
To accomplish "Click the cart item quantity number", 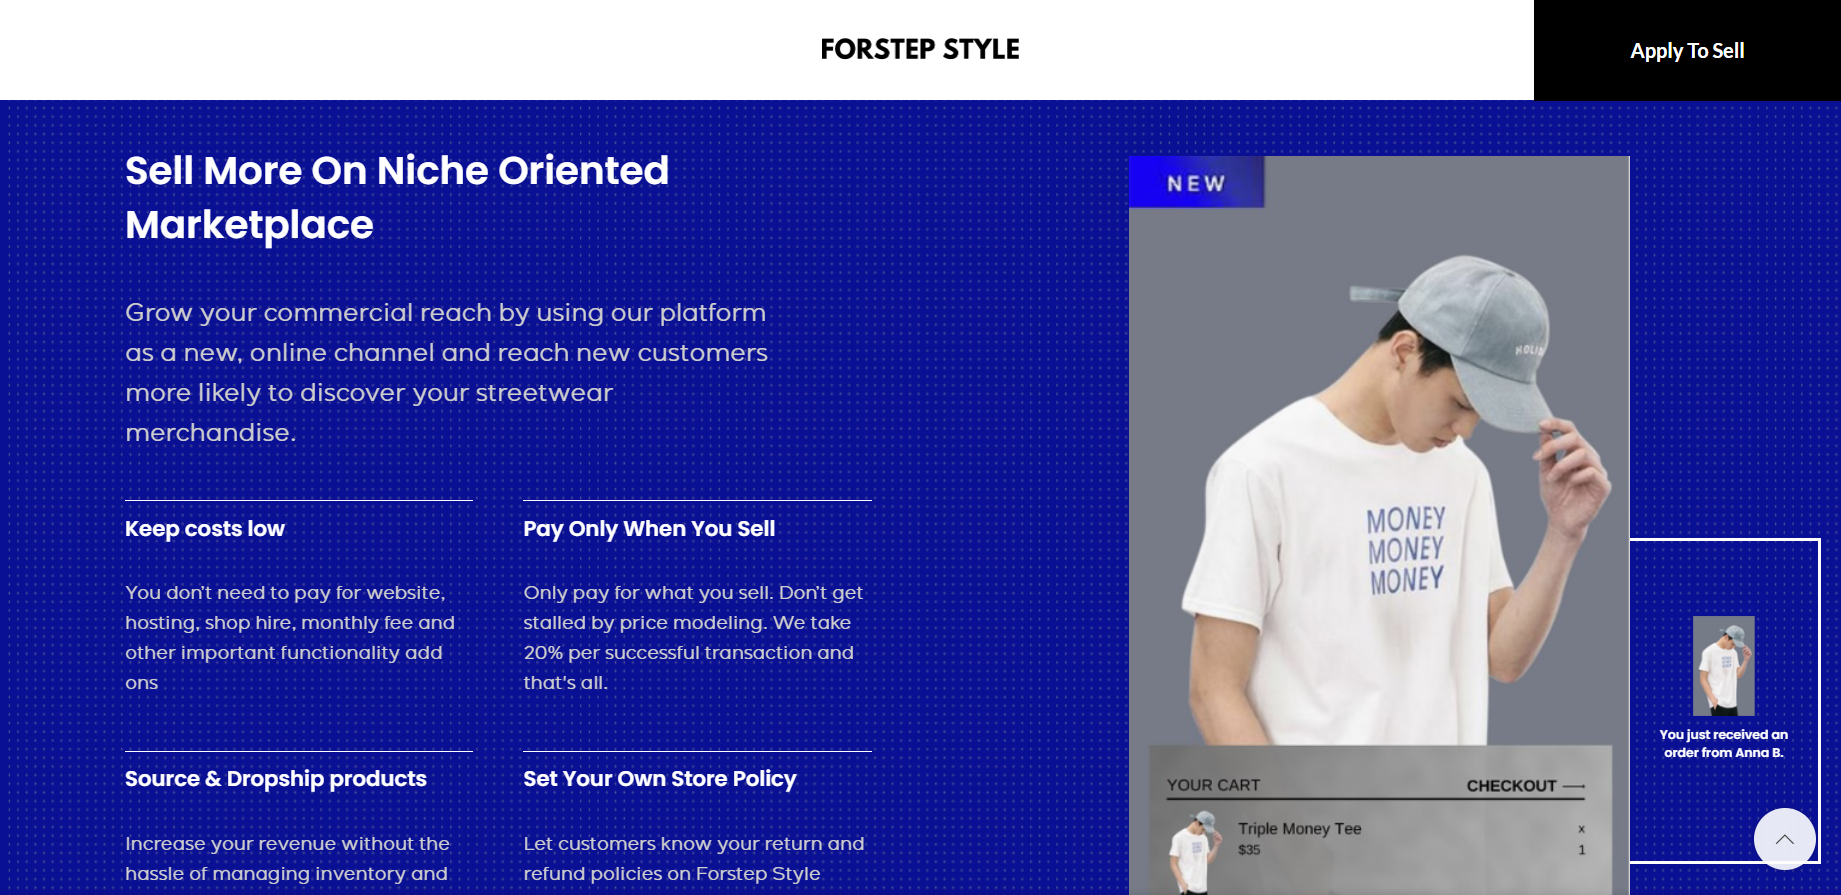I will (1581, 850).
